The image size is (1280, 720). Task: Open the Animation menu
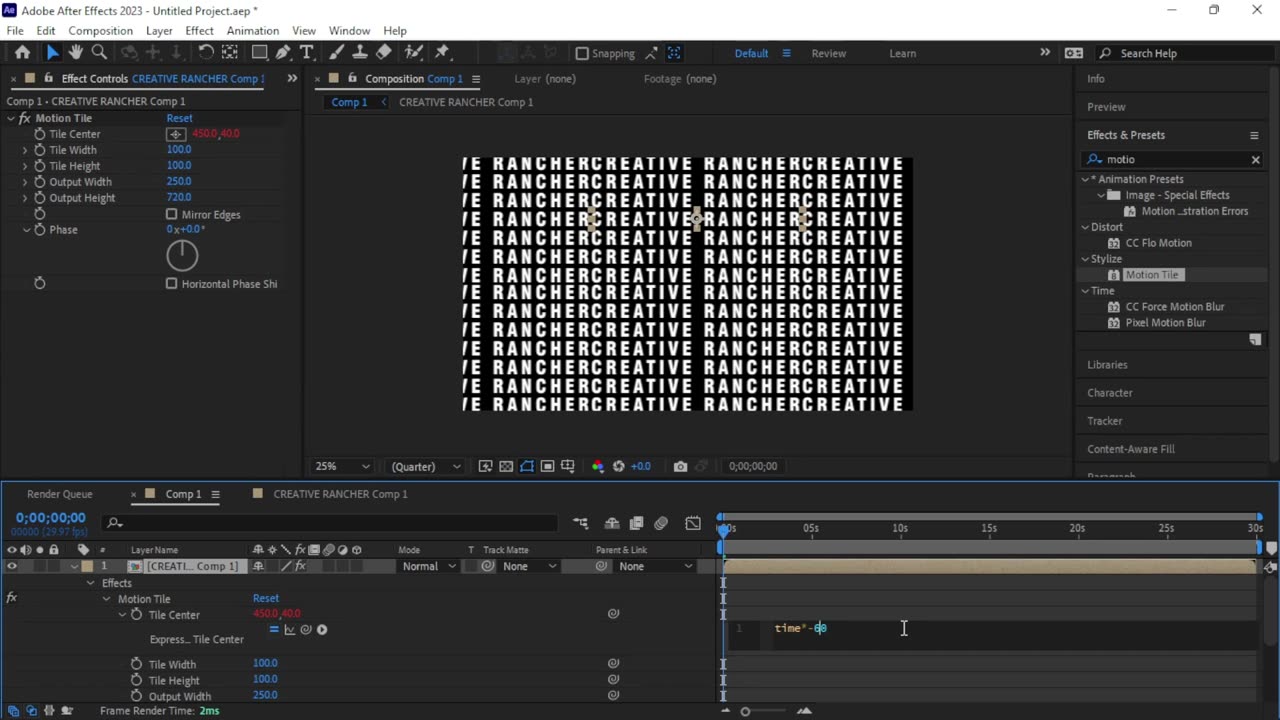coord(252,31)
